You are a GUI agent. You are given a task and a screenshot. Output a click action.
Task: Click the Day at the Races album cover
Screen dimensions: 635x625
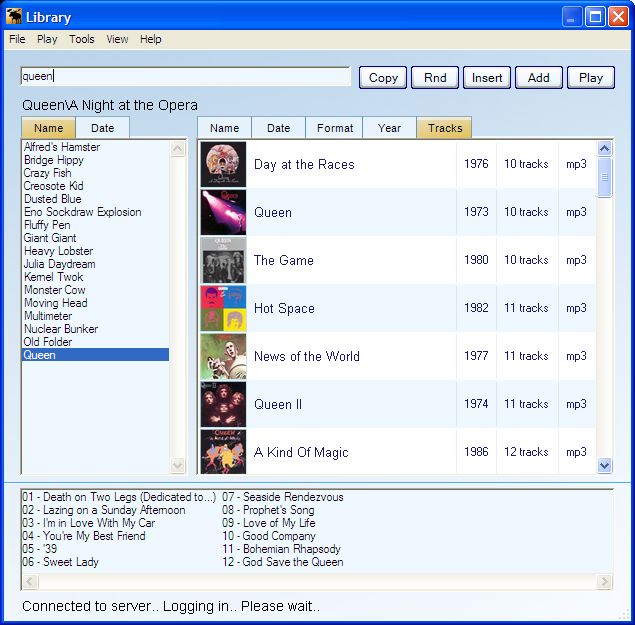pos(223,164)
